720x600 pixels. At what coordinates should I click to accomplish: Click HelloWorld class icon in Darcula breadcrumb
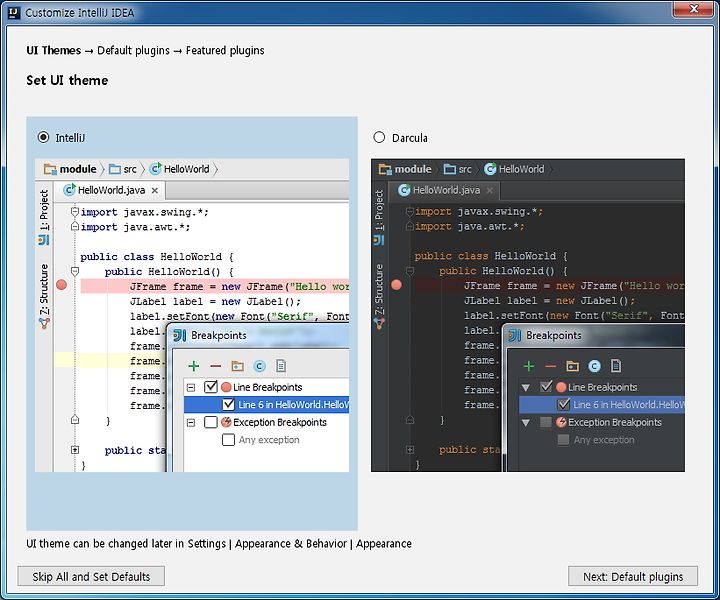coord(490,169)
